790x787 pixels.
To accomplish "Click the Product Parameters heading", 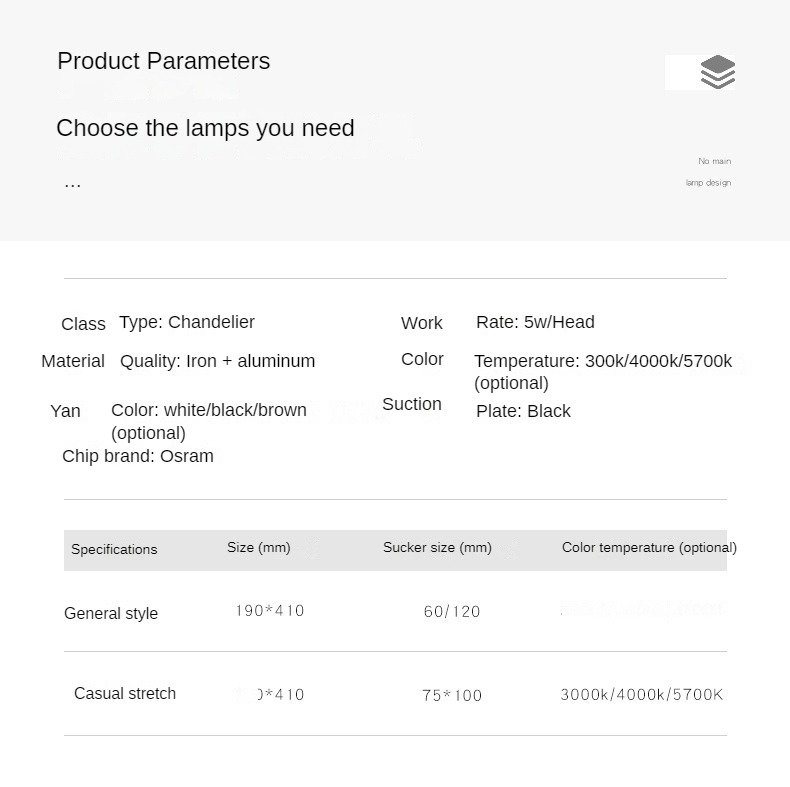I will click(x=163, y=61).
